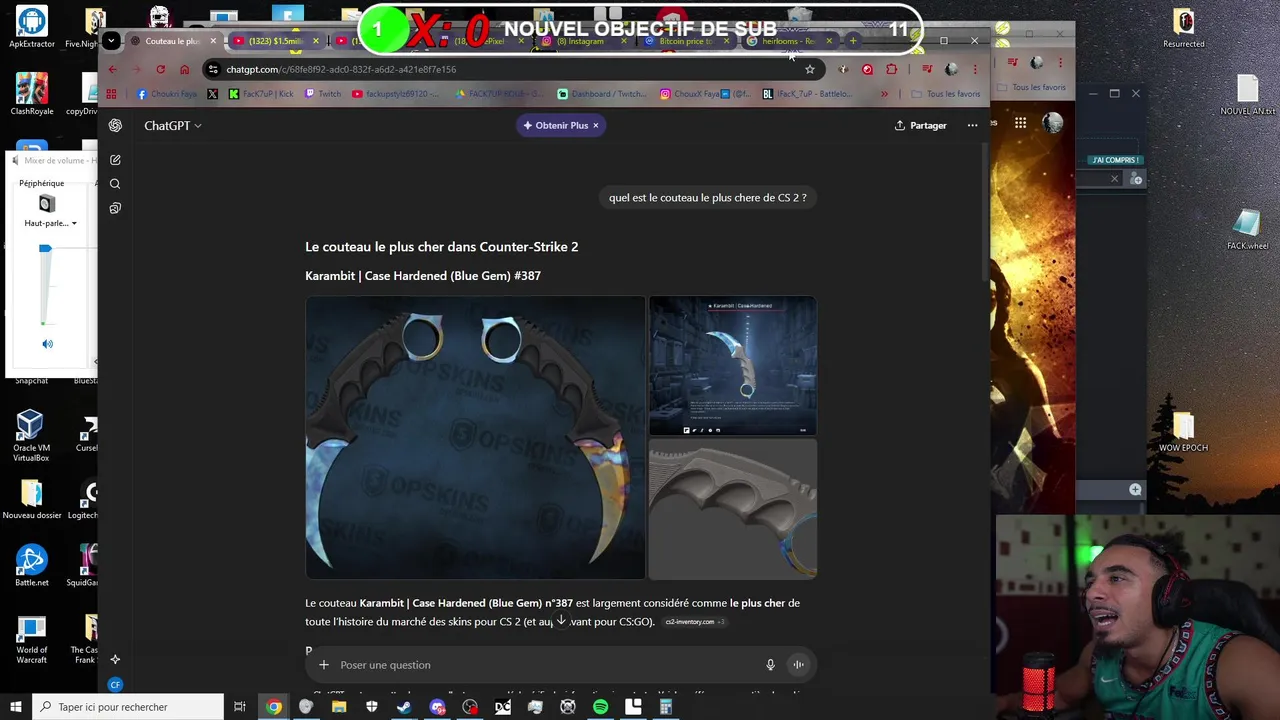Open the 'Dashboard / Twitch' bookmark

click(x=602, y=94)
